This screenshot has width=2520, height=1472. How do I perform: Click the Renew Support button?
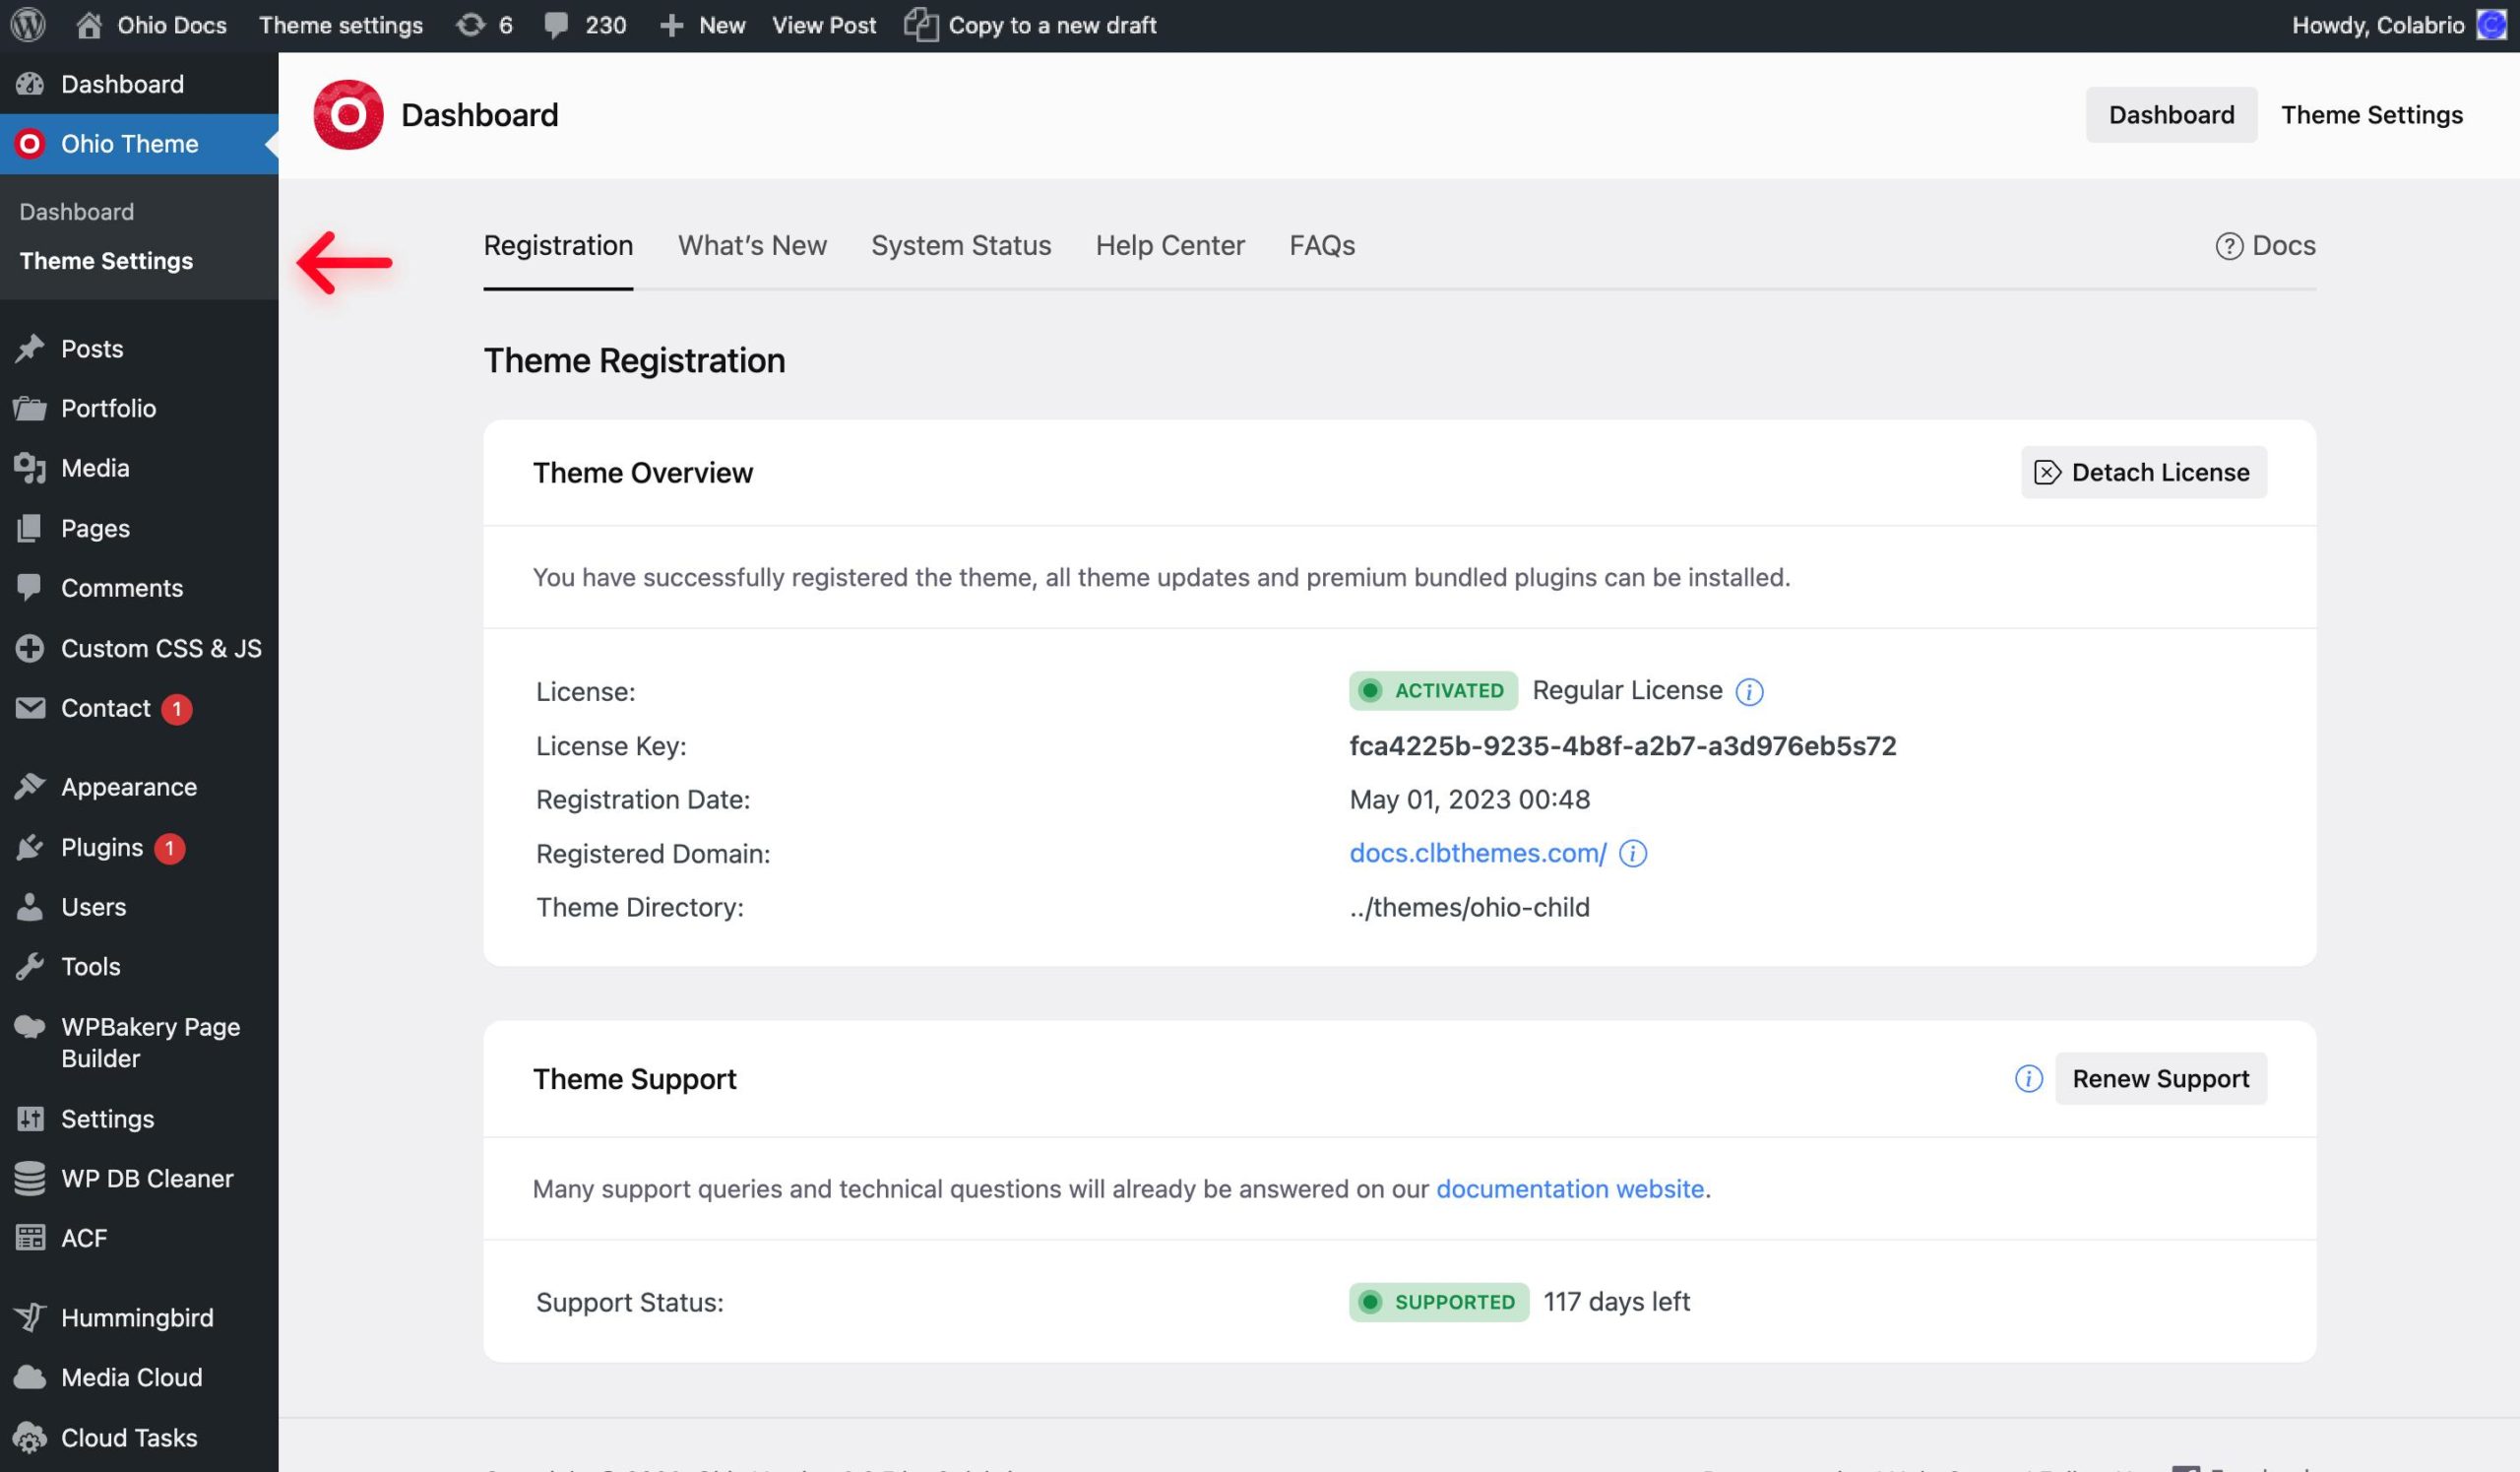(2161, 1079)
